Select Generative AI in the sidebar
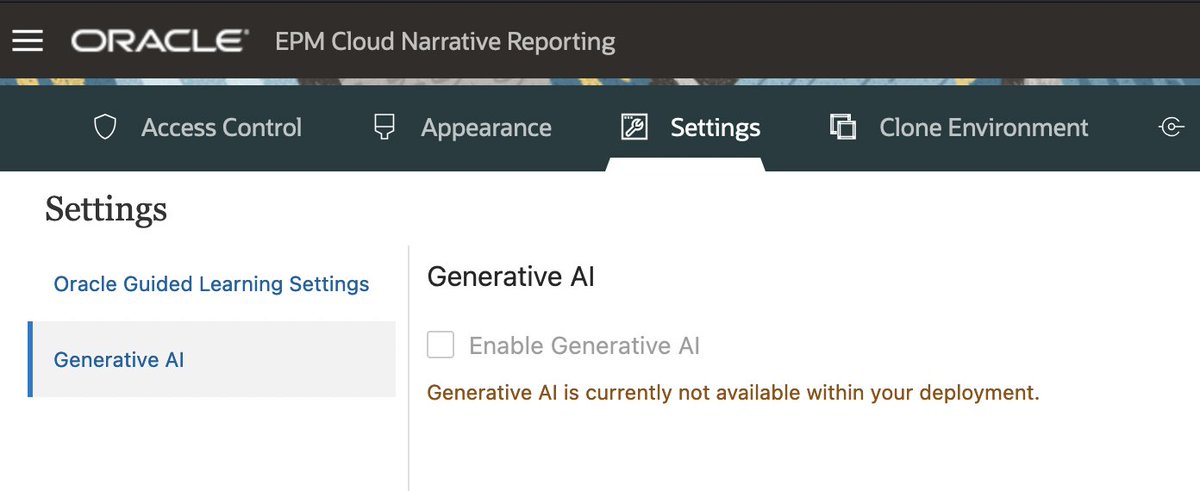Image resolution: width=1200 pixels, height=491 pixels. pyautogui.click(x=212, y=359)
